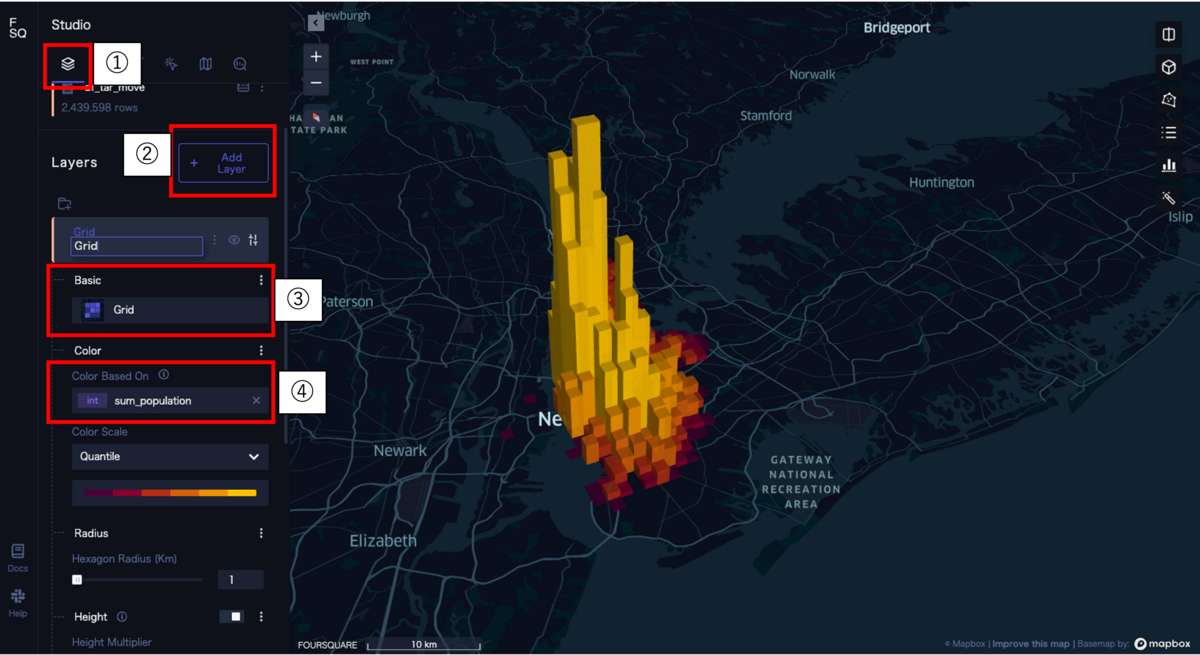
Task: Show the map legend icon
Action: click(x=1168, y=133)
